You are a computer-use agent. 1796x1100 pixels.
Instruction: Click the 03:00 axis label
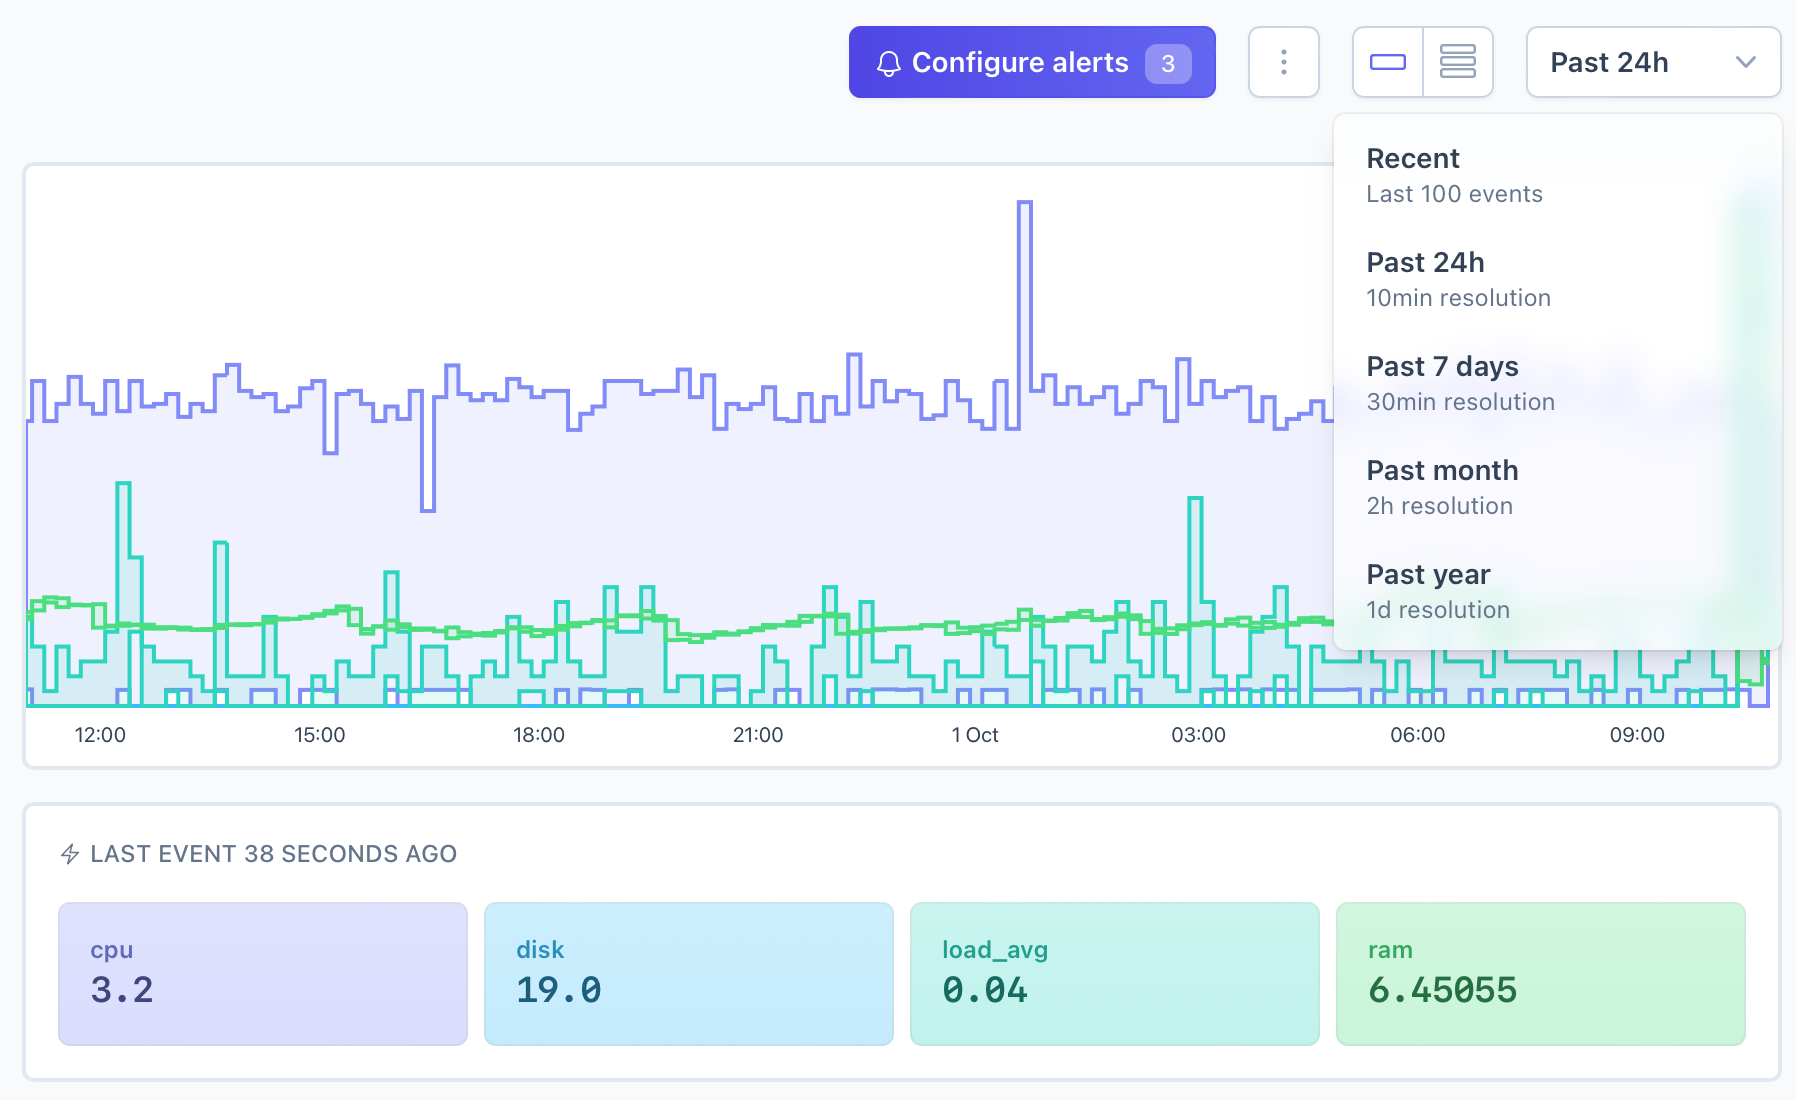click(1198, 735)
